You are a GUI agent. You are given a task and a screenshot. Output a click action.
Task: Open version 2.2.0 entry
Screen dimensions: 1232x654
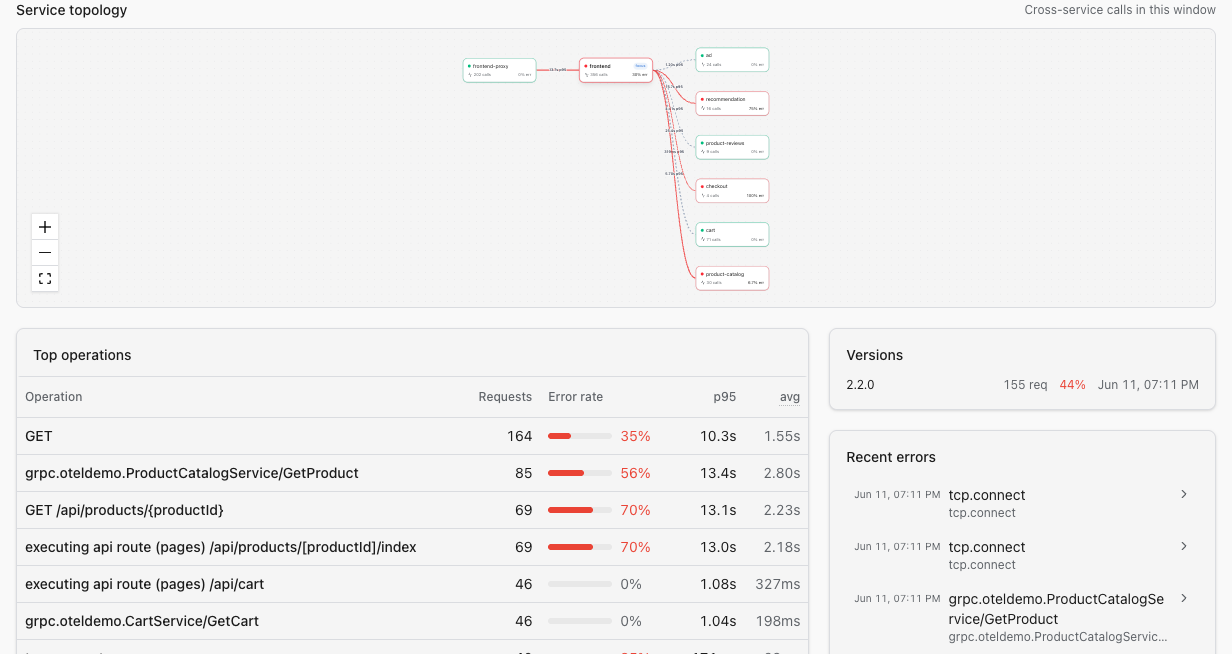point(1022,385)
